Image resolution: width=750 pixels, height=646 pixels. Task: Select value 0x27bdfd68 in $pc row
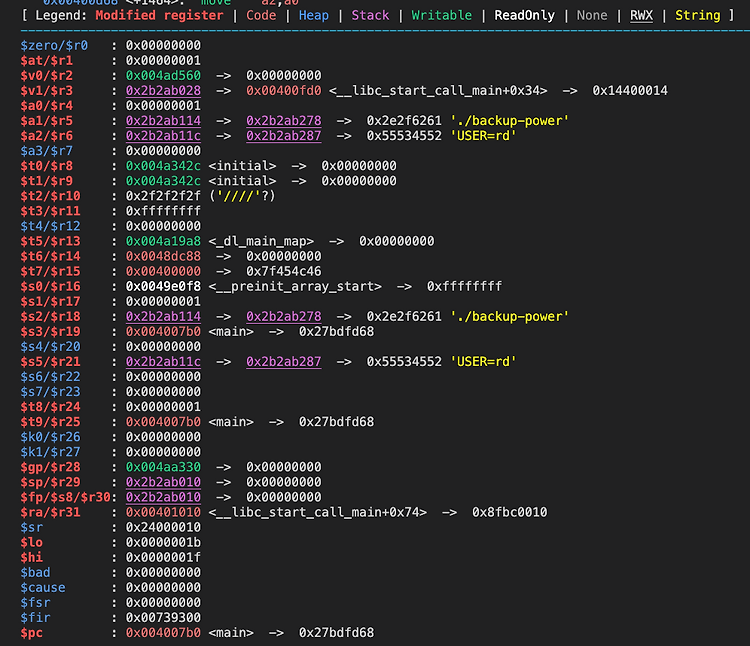(336, 633)
